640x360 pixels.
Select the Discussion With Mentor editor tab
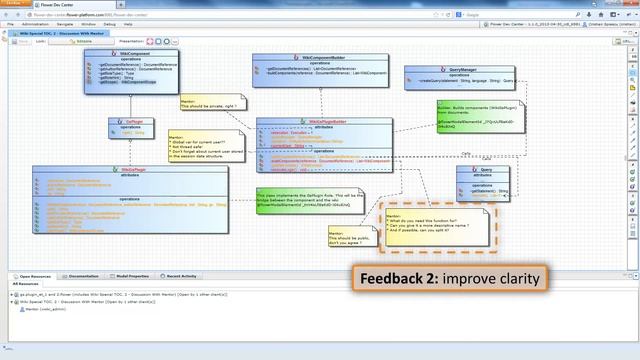tap(59, 33)
